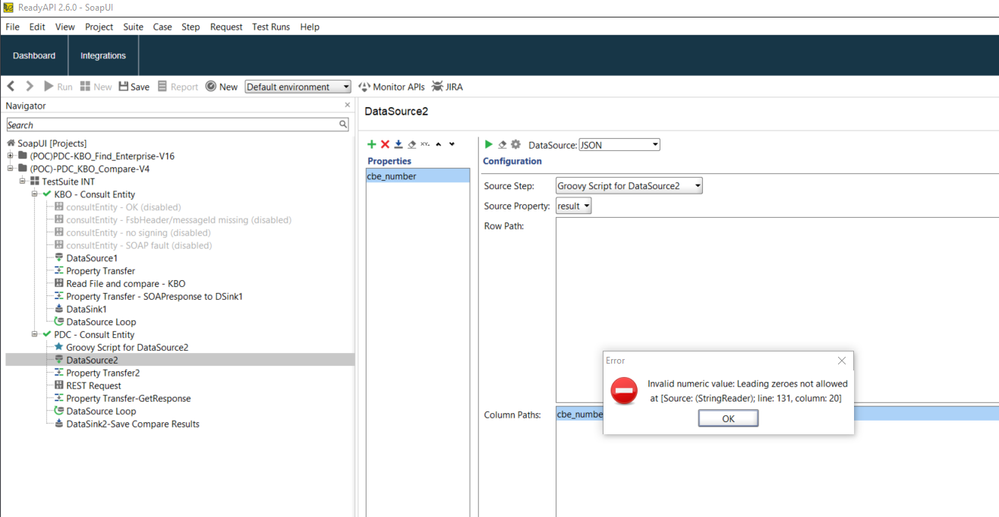999x517 pixels.
Task: Open the Source Step dropdown
Action: pos(629,186)
